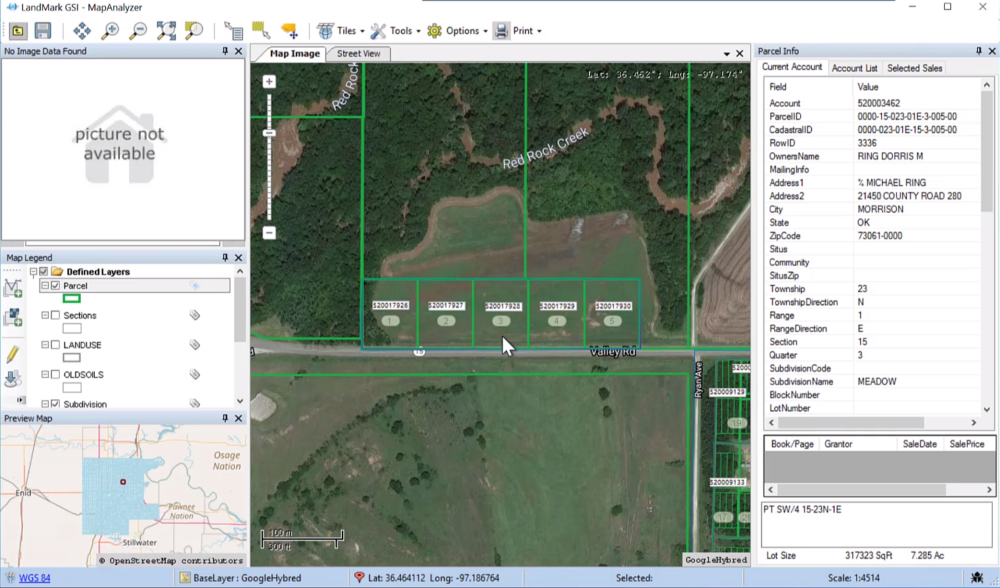Open the Save icon in the toolbar
1000x588 pixels.
(x=42, y=31)
